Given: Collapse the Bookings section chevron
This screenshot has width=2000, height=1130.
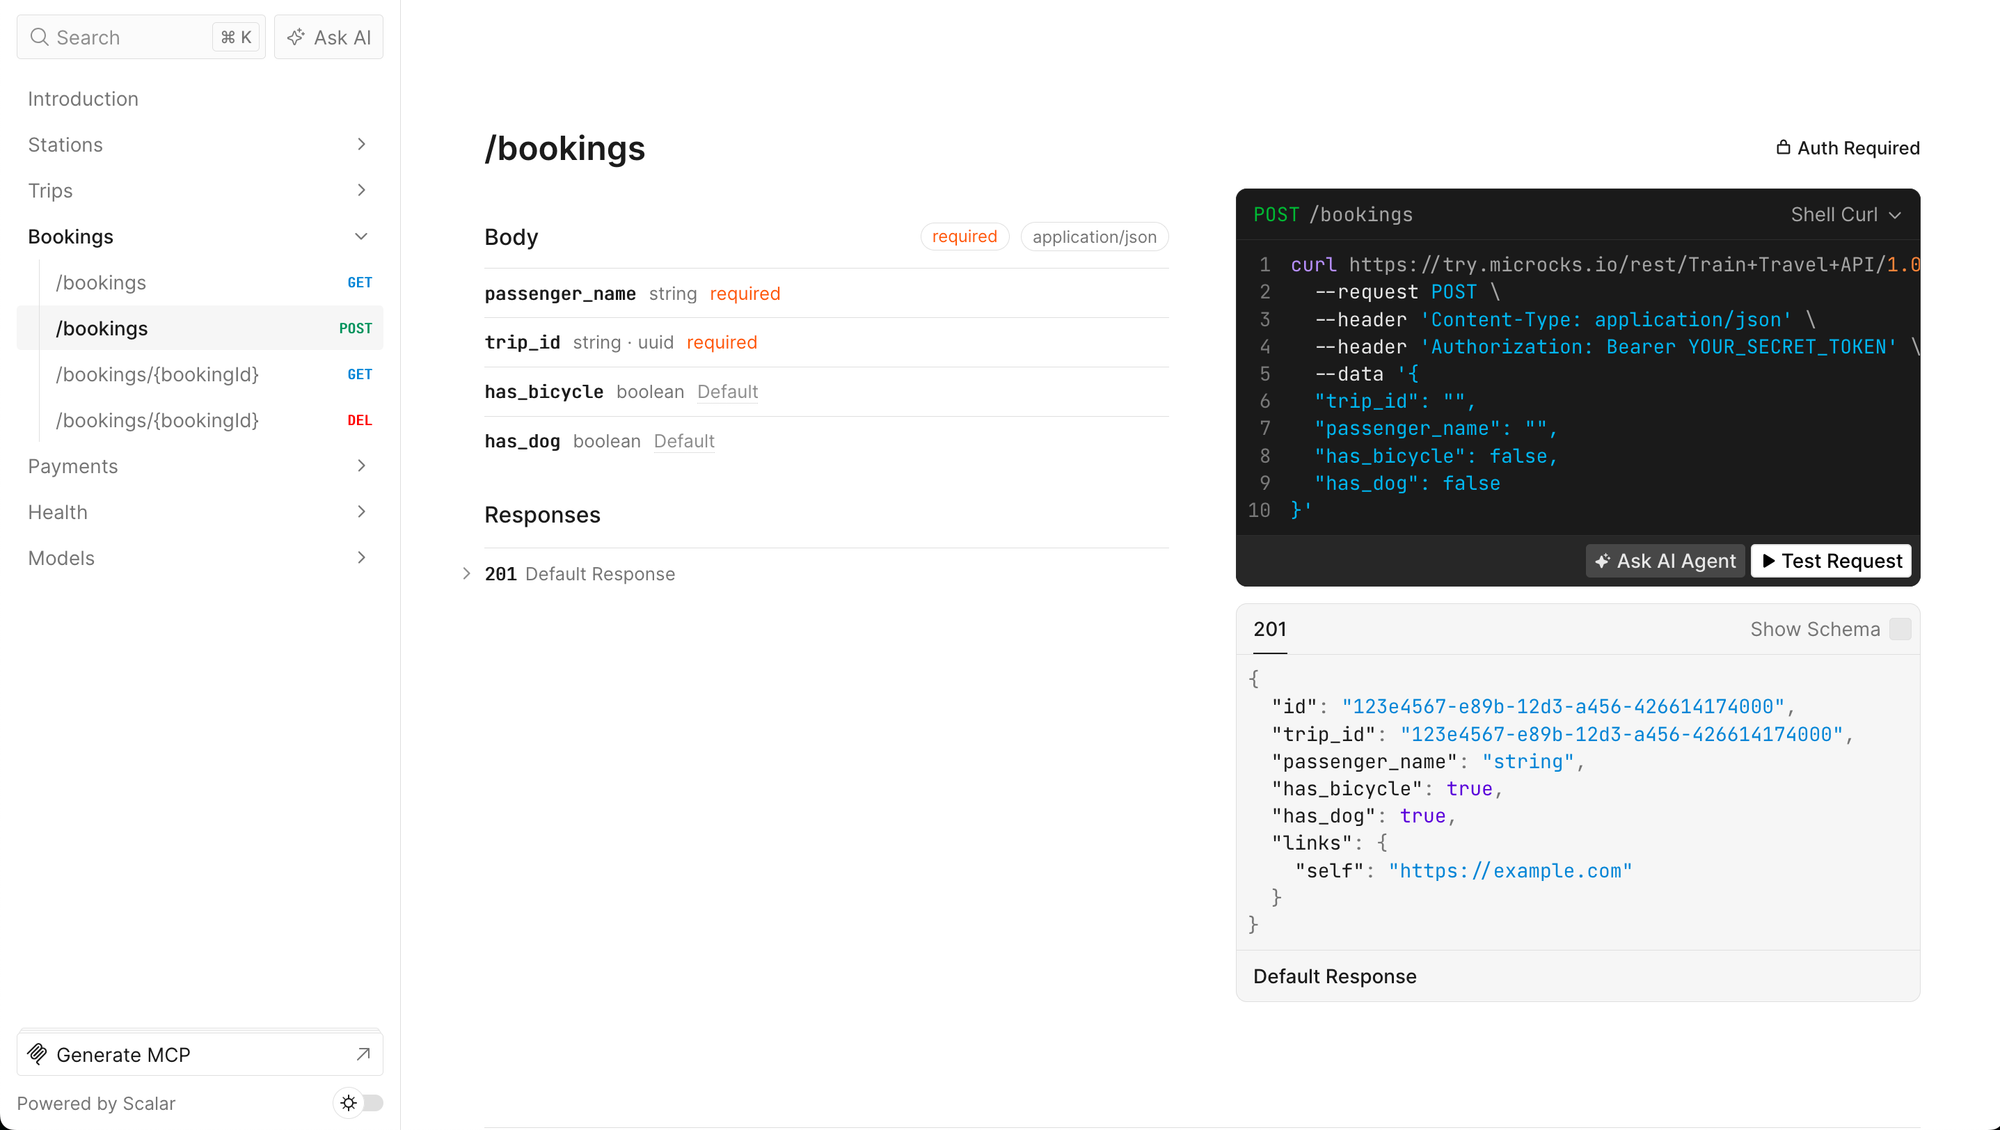Looking at the screenshot, I should click(x=361, y=236).
